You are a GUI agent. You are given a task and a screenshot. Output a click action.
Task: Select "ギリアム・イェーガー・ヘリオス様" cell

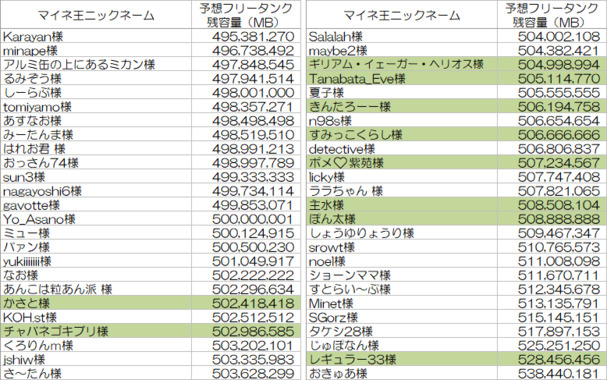point(402,65)
